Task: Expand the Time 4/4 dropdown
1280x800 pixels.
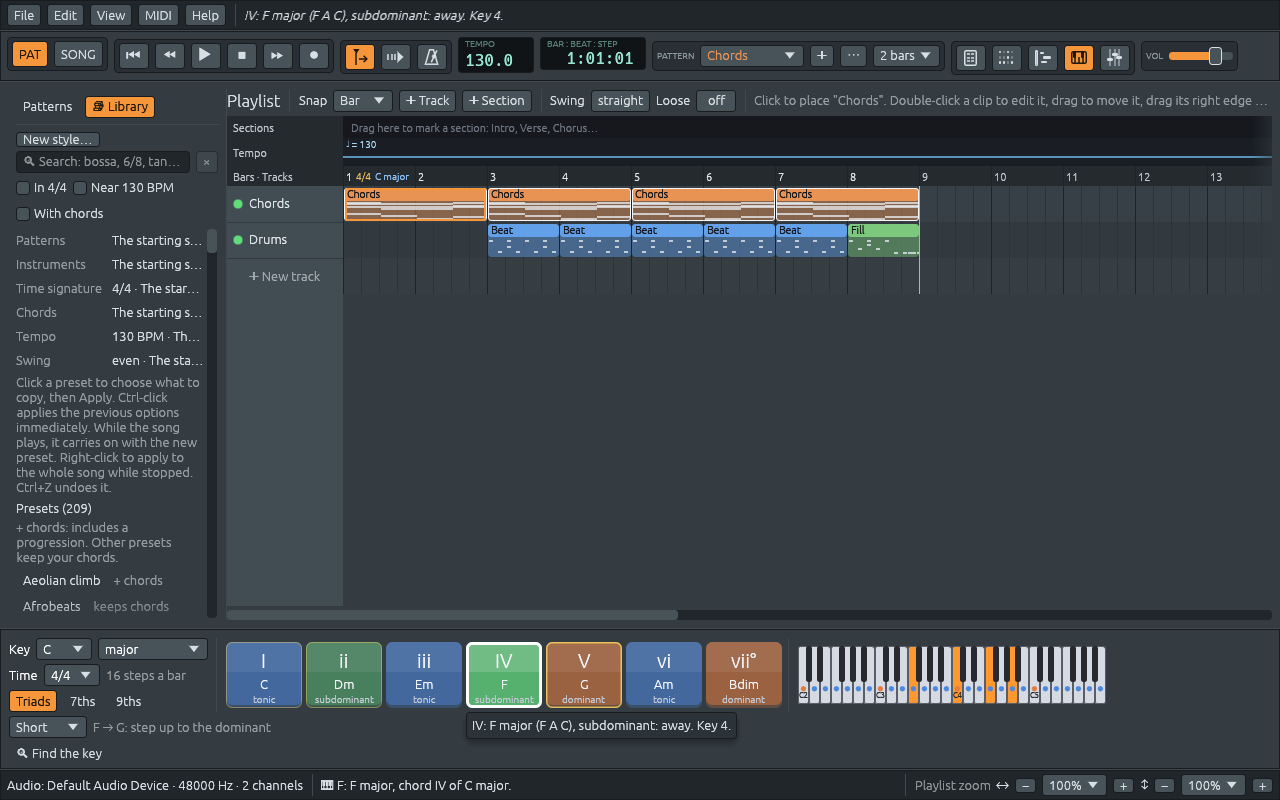Action: coord(72,675)
